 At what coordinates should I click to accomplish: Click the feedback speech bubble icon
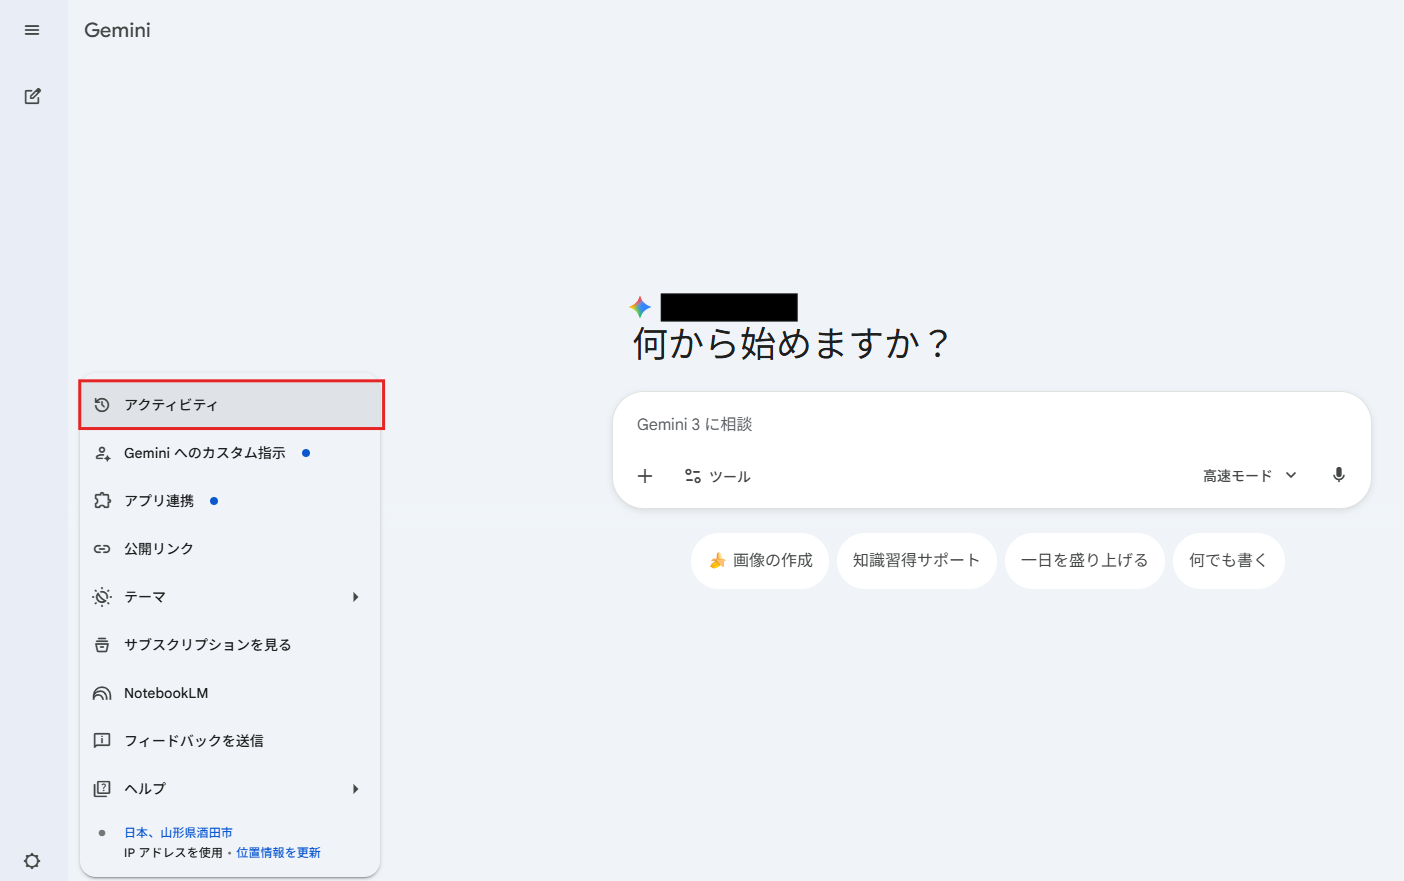click(x=102, y=741)
